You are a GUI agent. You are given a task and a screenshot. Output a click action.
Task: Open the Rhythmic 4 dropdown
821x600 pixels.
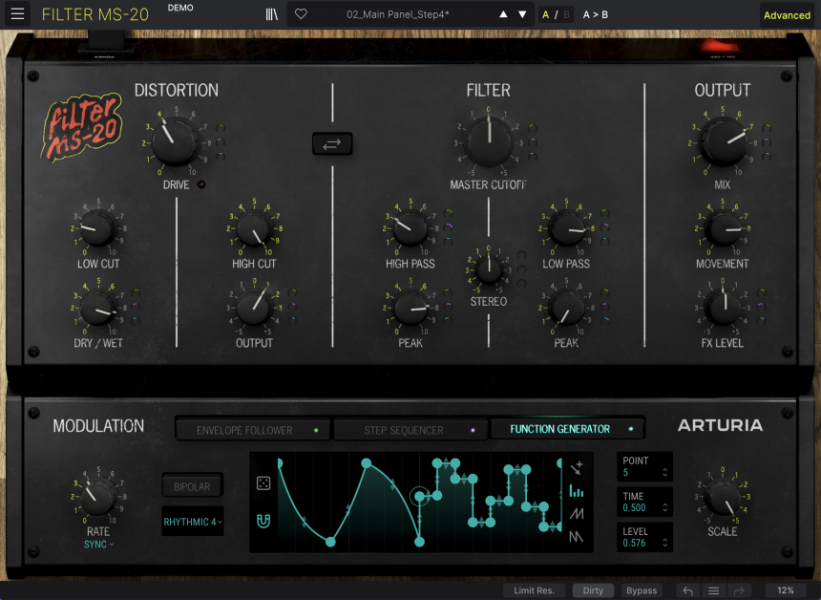tap(191, 521)
